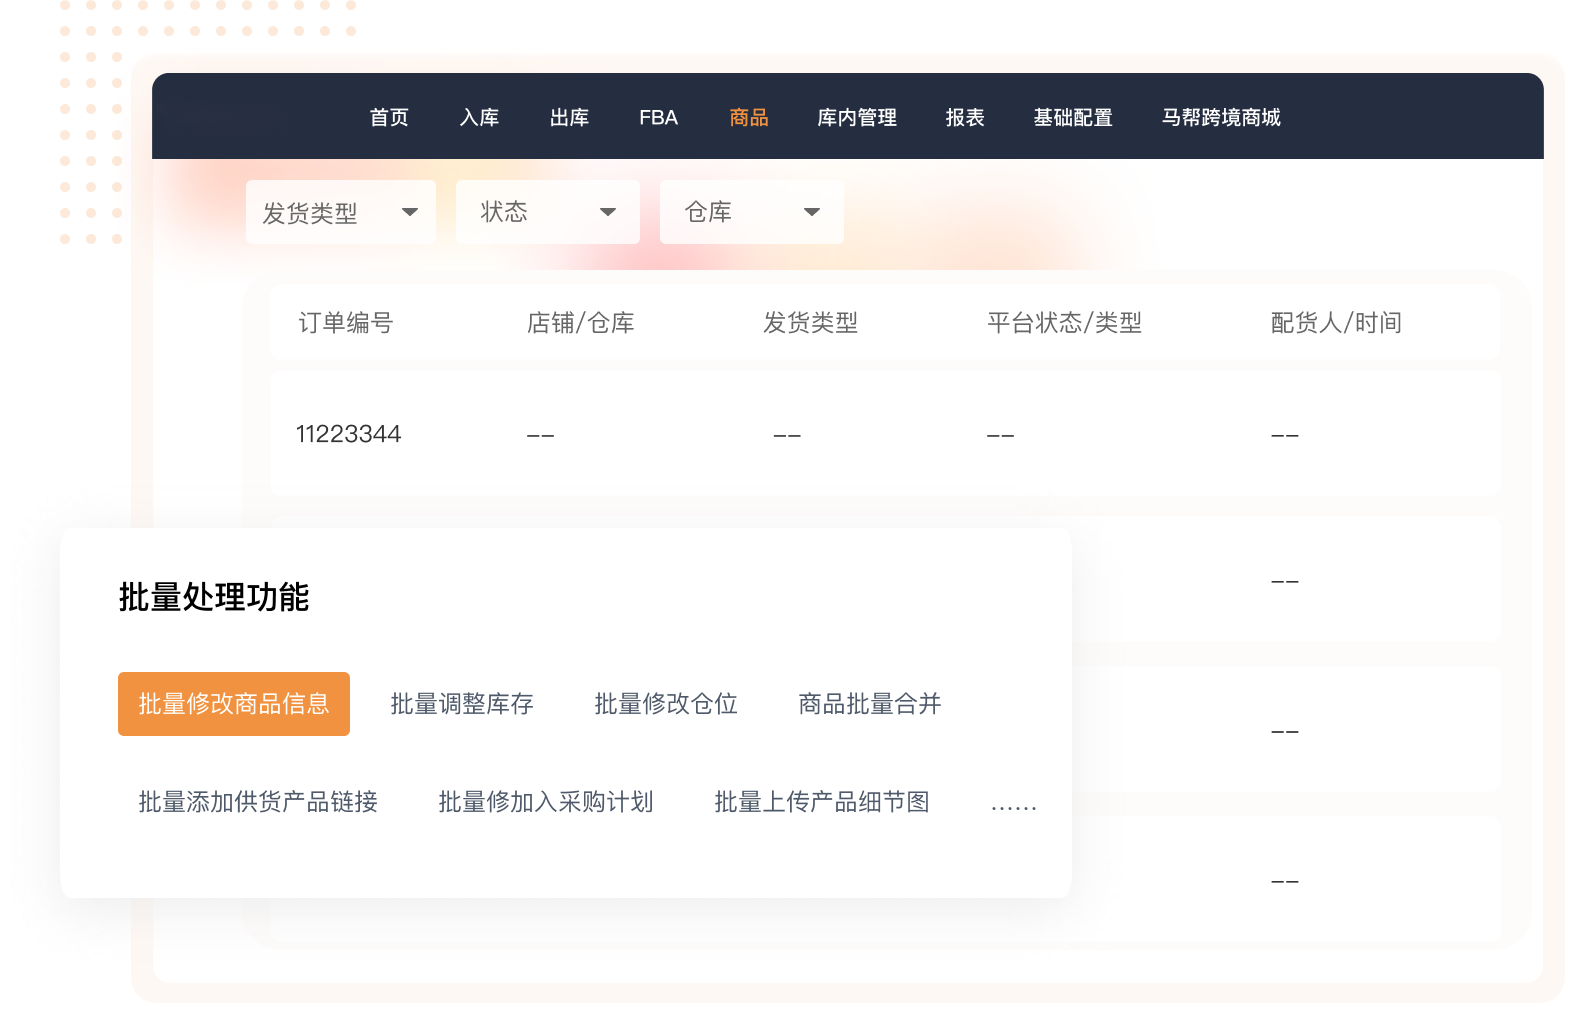Choose 批量调整库存 batch option
Viewport: 1571px width, 1009px height.
click(462, 704)
